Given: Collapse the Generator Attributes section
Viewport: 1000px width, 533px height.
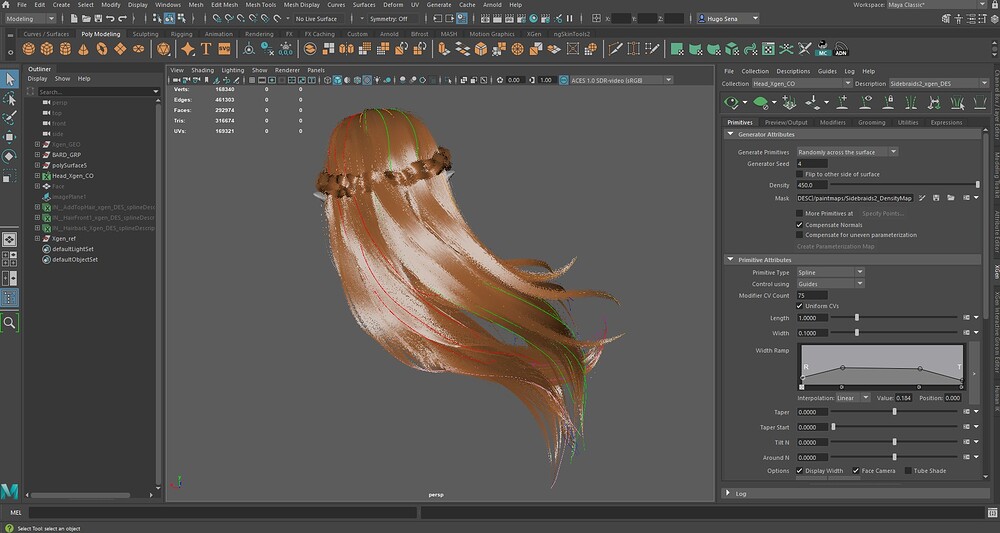Looking at the screenshot, I should [730, 135].
